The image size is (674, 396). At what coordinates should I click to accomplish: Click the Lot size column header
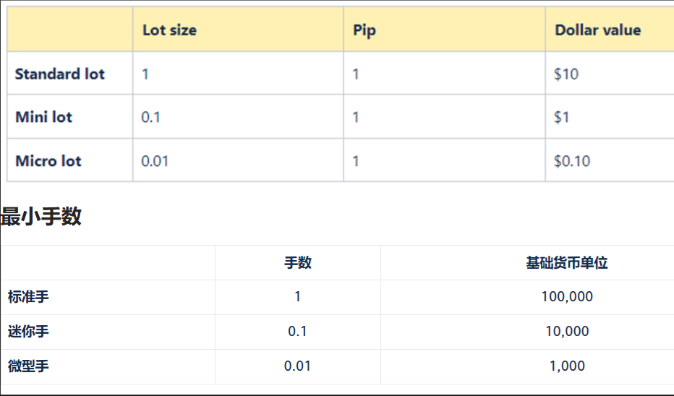pos(169,30)
